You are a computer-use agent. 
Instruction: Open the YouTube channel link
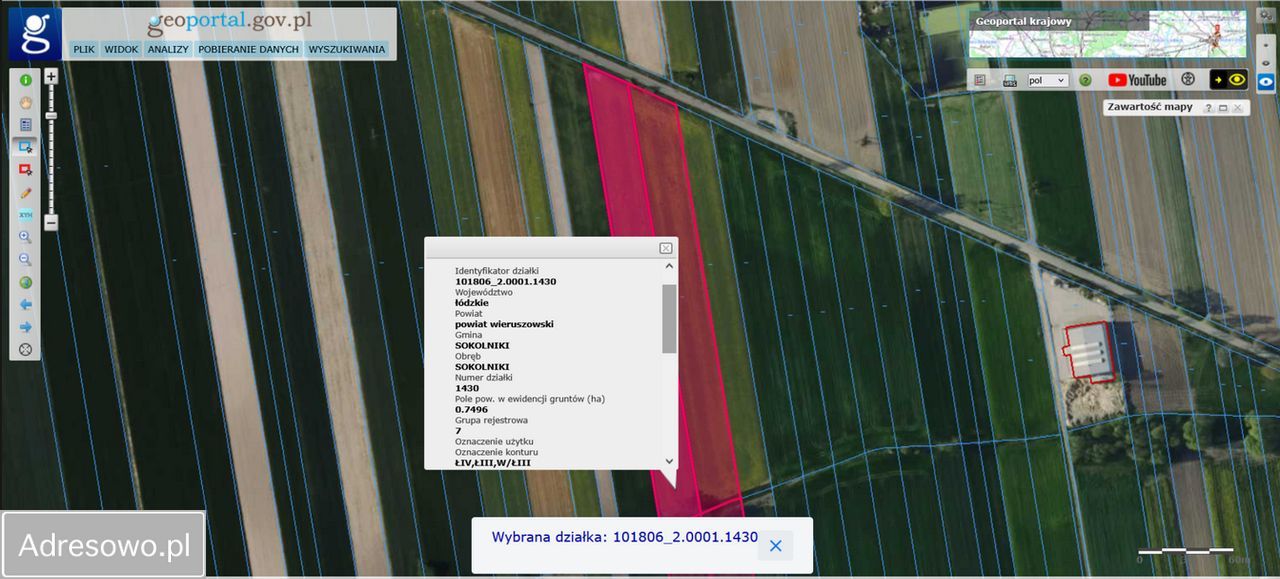click(1137, 80)
